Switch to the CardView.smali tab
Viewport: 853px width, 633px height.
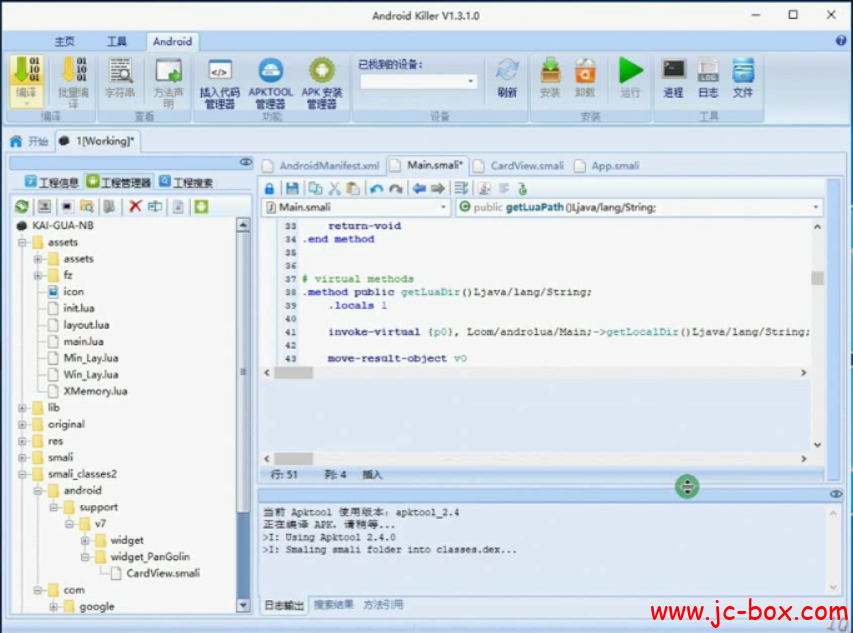pos(526,165)
